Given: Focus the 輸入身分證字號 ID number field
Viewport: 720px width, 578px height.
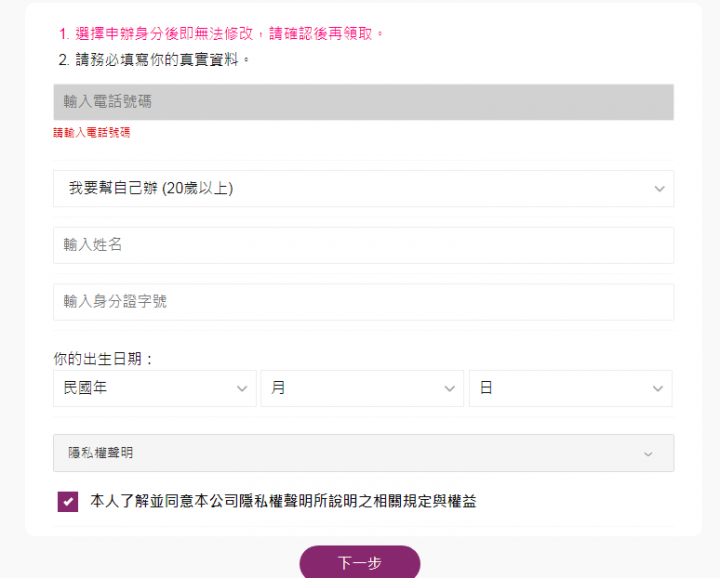Looking at the screenshot, I should (363, 302).
